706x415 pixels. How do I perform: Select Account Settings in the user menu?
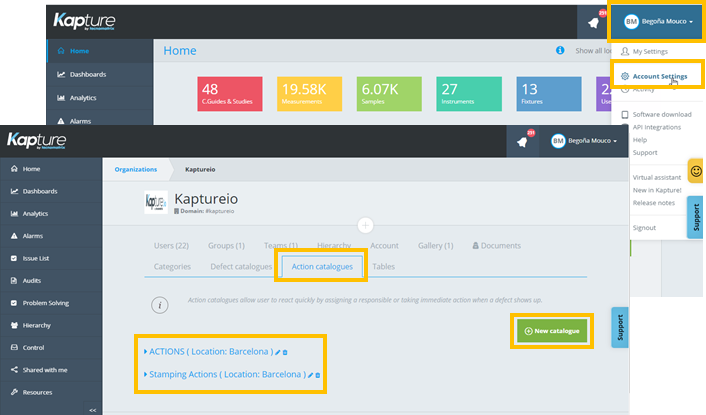click(660, 76)
